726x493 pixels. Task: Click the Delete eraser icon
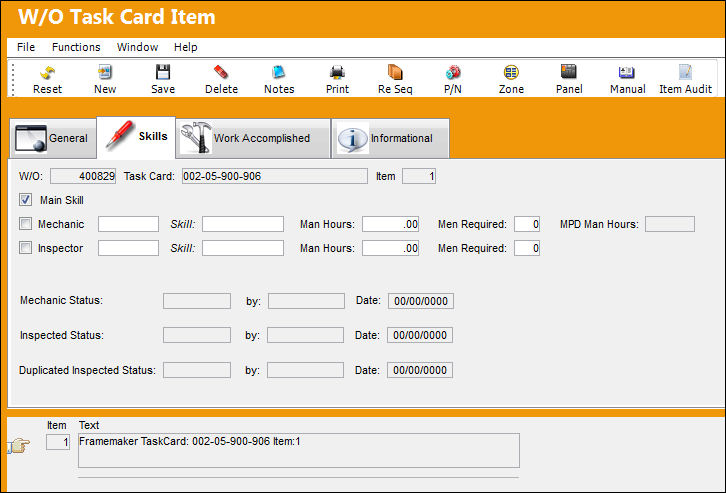click(221, 79)
